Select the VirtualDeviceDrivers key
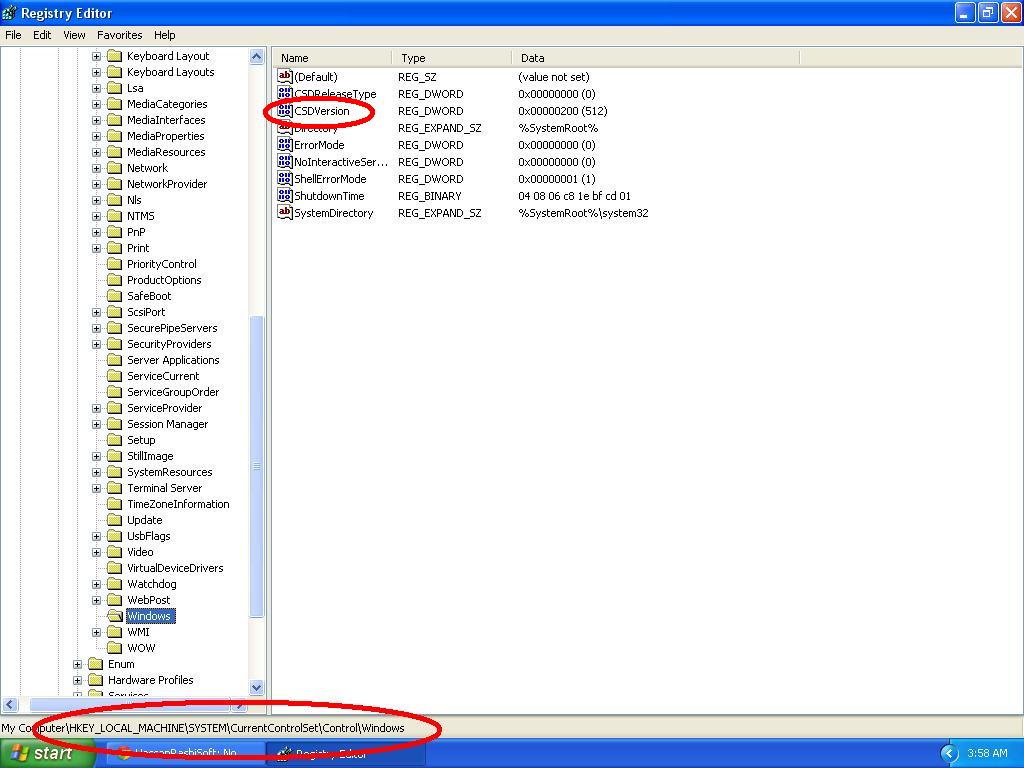The image size is (1024, 768). [x=175, y=568]
